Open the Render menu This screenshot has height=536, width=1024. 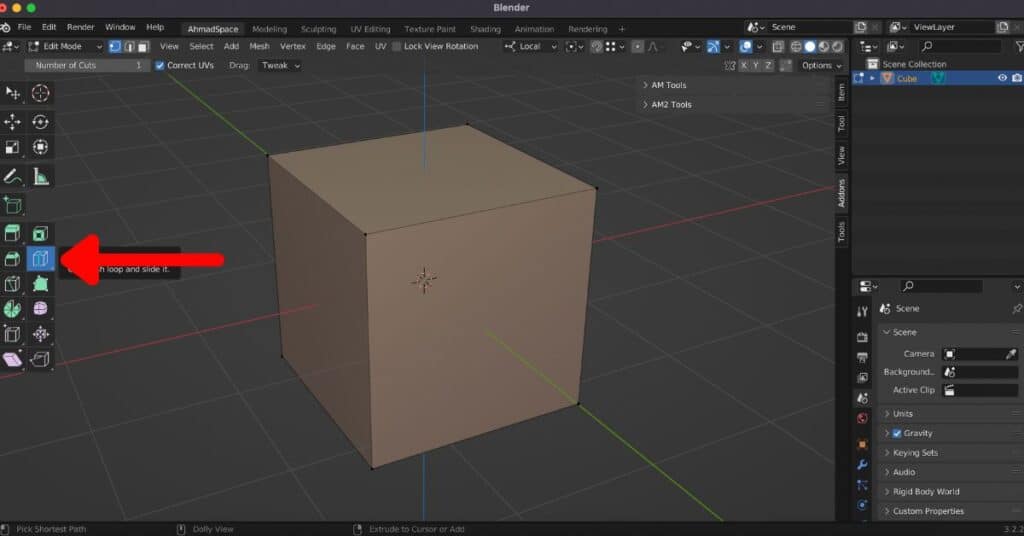80,27
